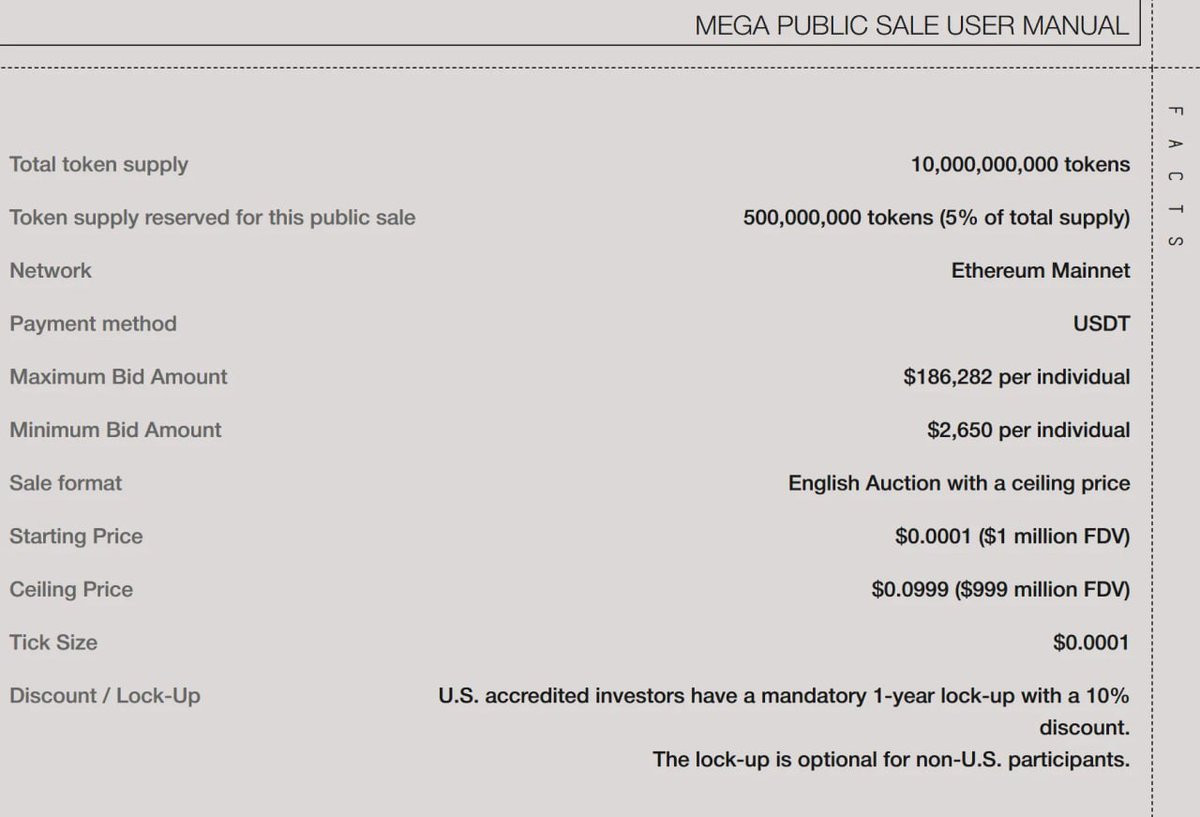Click the Tick Size $0.0001 value
The width and height of the screenshot is (1200, 817).
1091,643
